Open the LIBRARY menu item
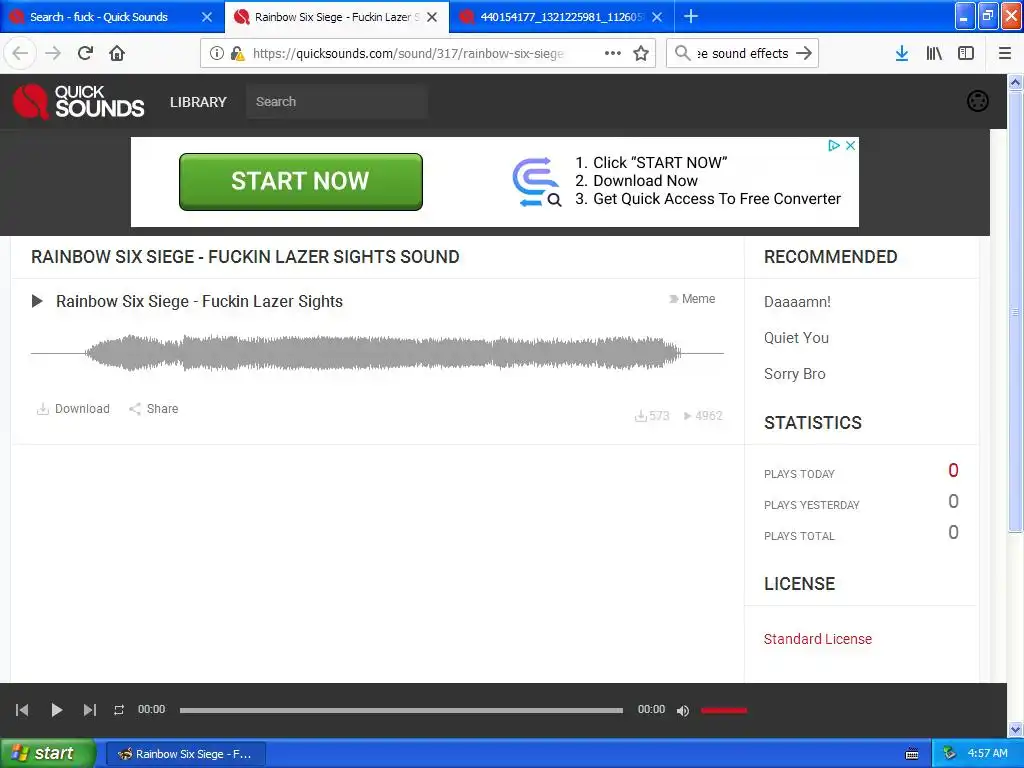Image resolution: width=1024 pixels, height=768 pixels. point(198,102)
